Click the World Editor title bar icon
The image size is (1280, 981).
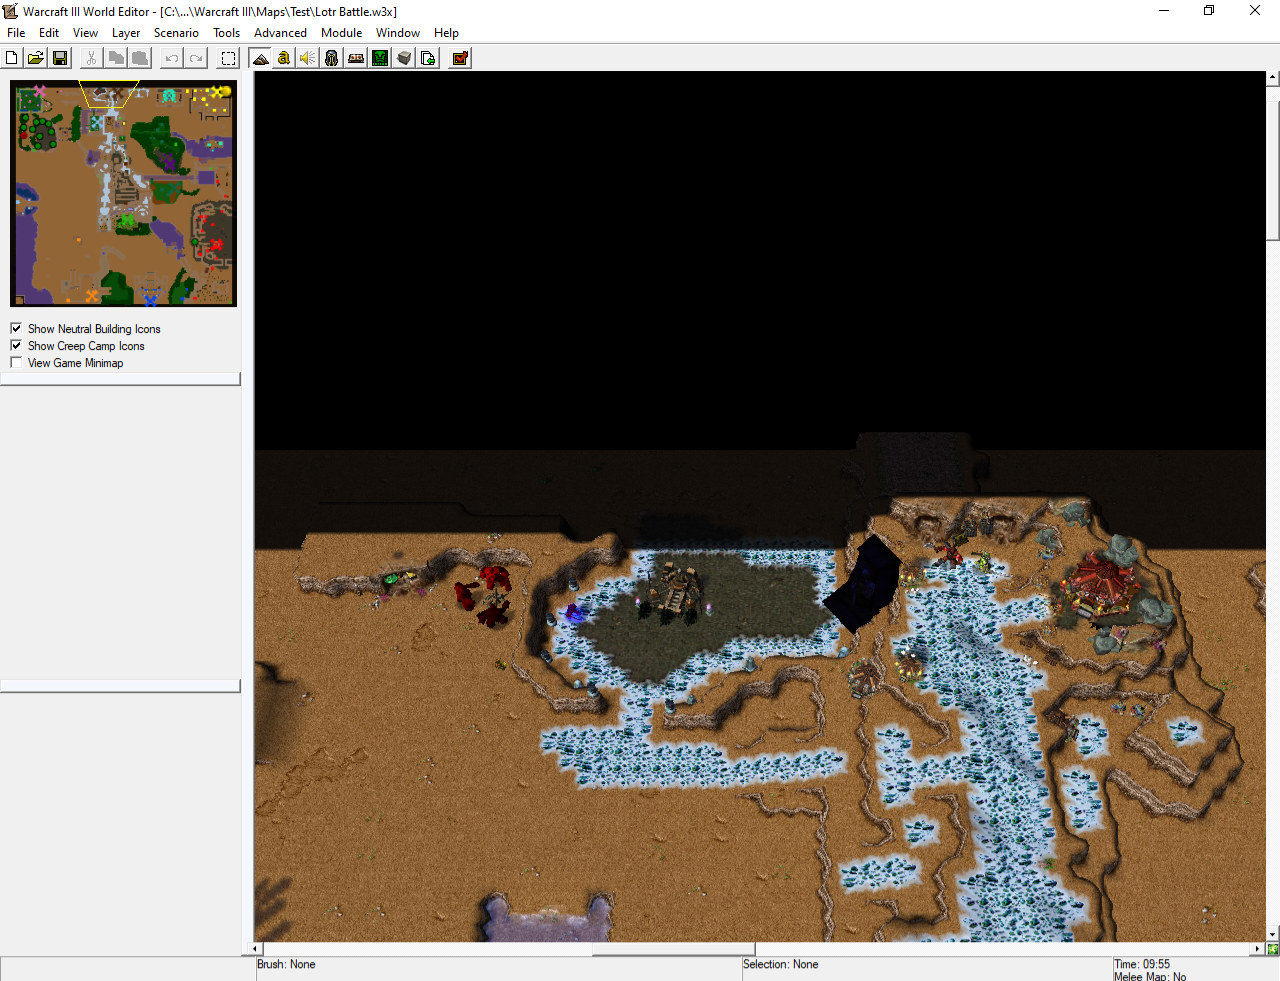click(x=11, y=11)
